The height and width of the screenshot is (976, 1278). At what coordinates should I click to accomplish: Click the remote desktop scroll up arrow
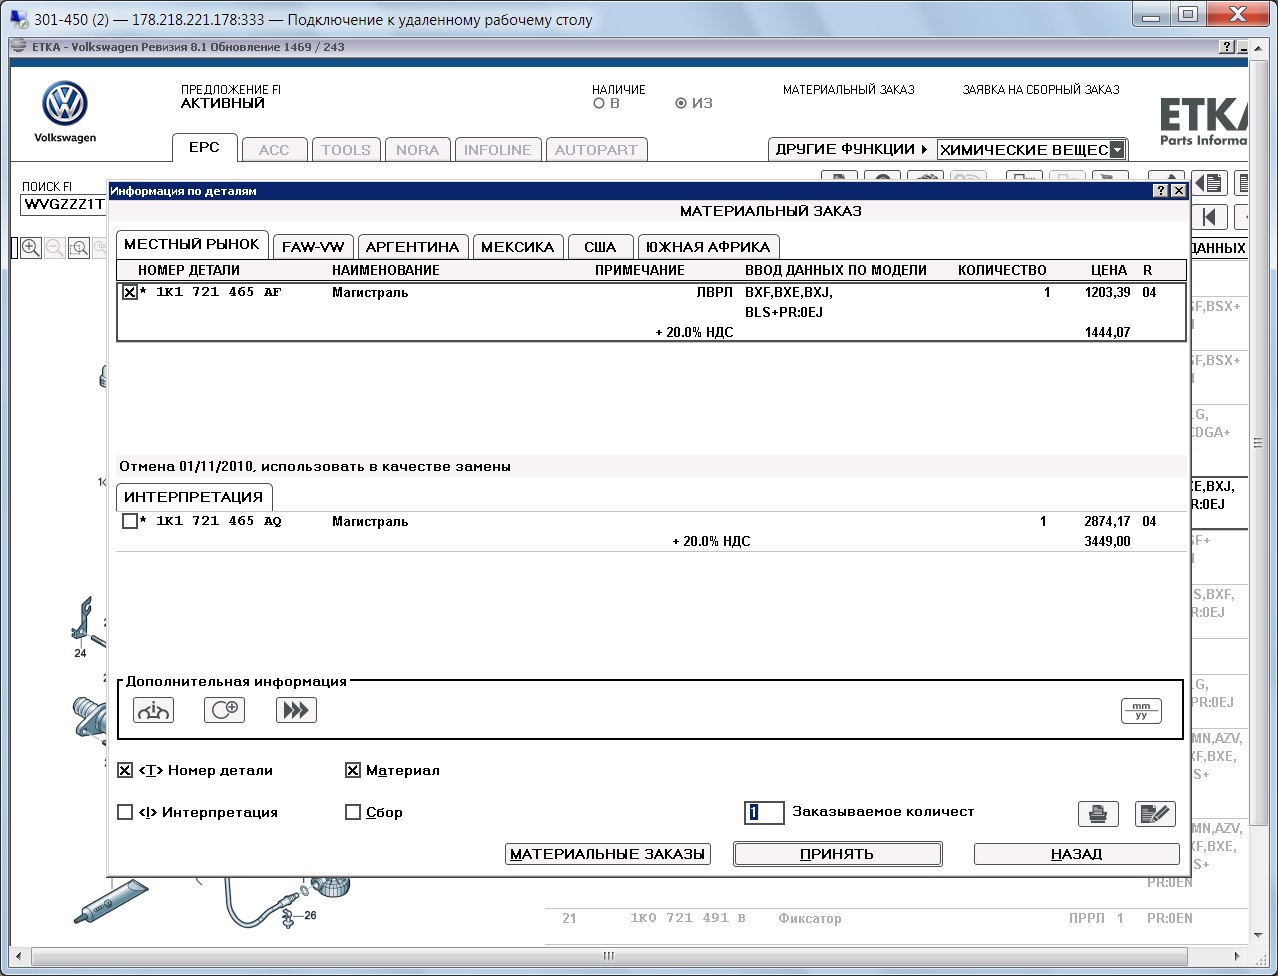(1257, 47)
